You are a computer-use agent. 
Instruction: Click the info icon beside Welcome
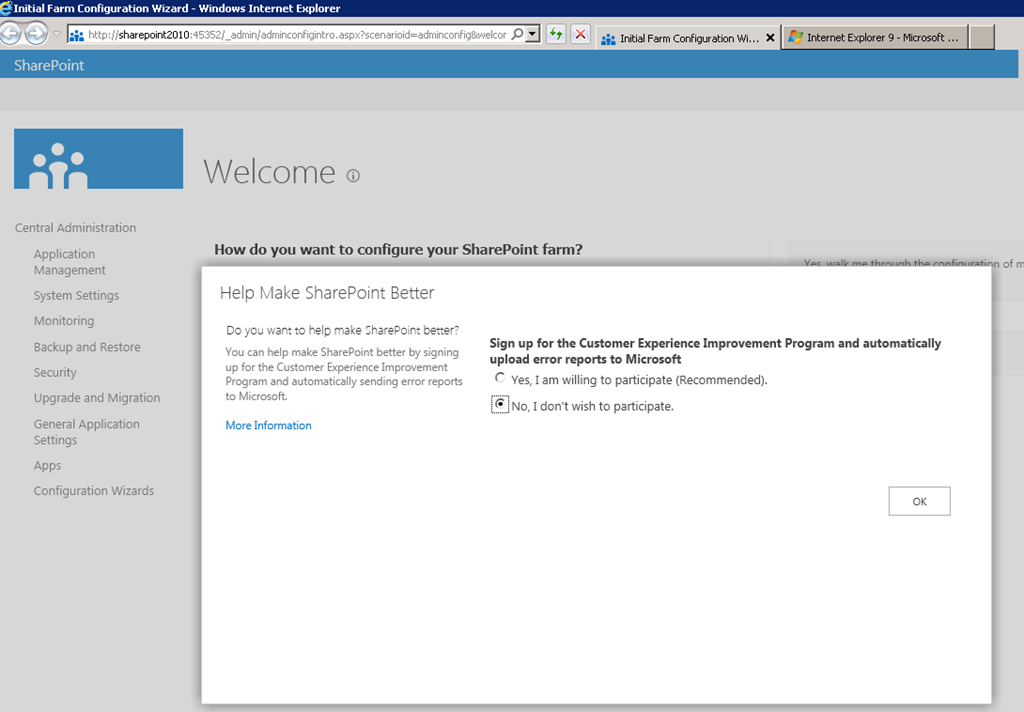(353, 176)
